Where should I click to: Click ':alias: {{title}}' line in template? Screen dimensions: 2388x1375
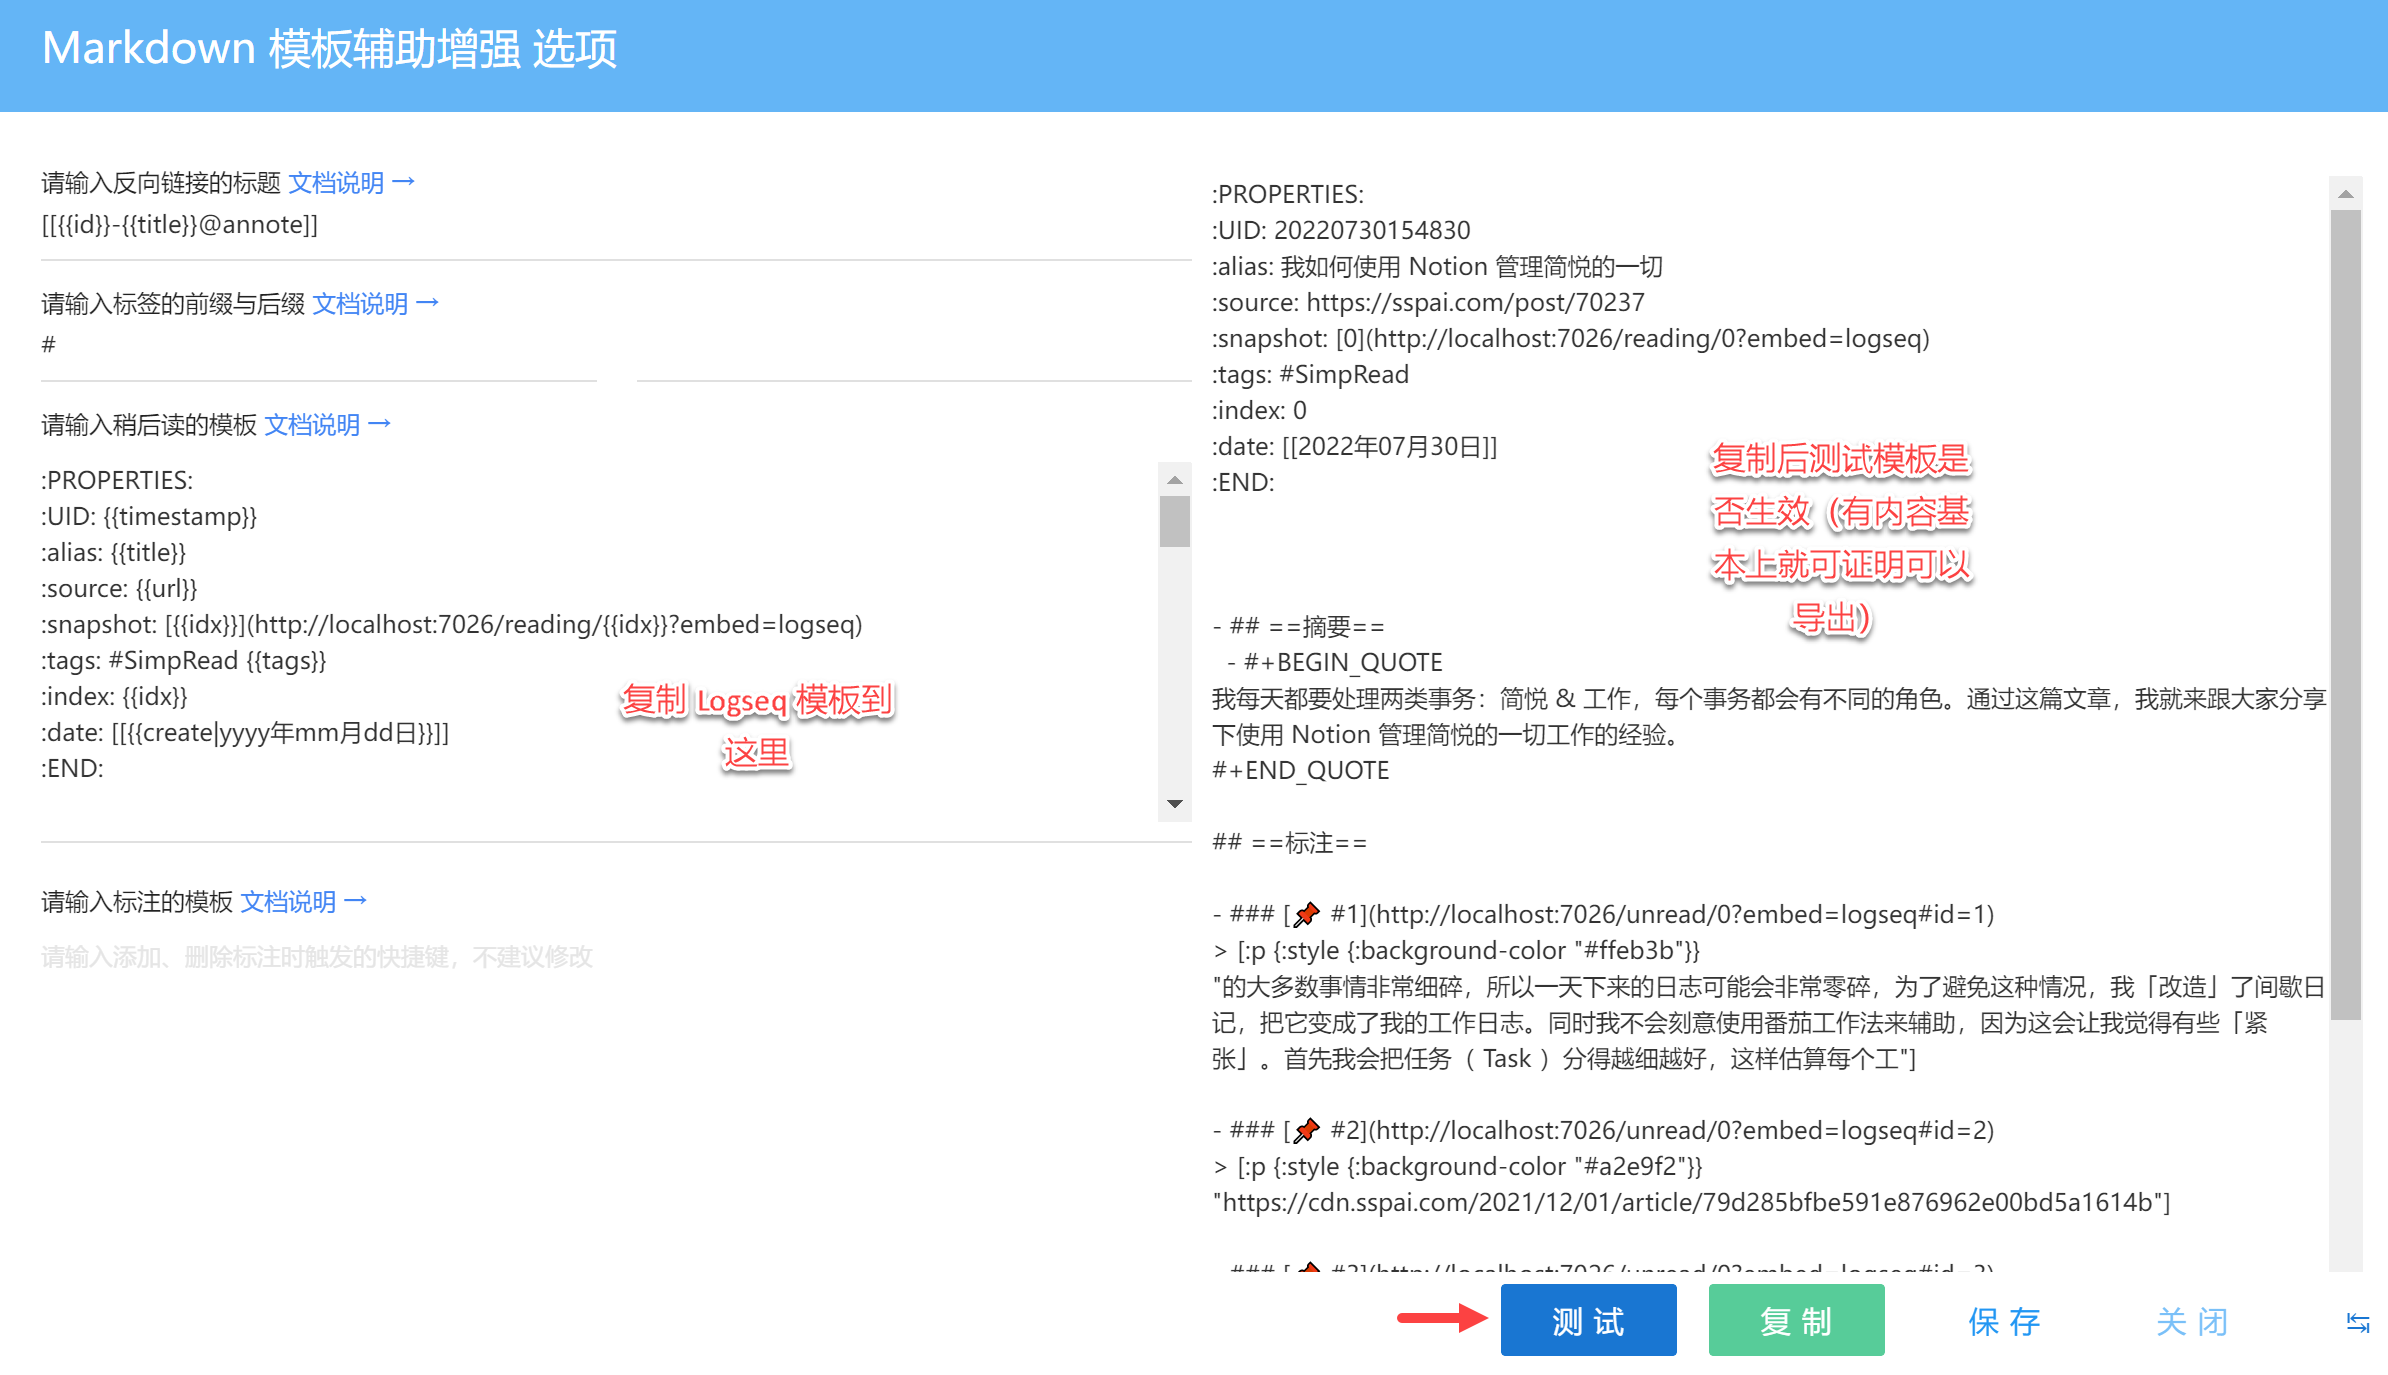click(113, 552)
